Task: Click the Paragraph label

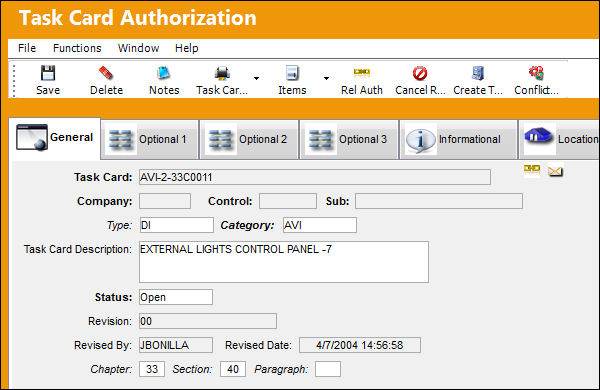Action: tap(281, 369)
